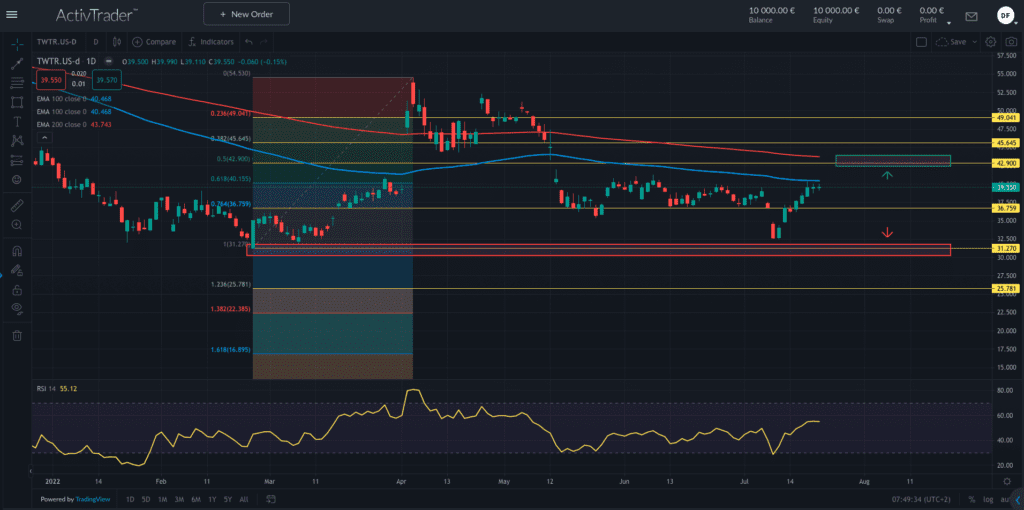Activate the zoom in tool
This screenshot has width=1024, height=510.
point(16,226)
